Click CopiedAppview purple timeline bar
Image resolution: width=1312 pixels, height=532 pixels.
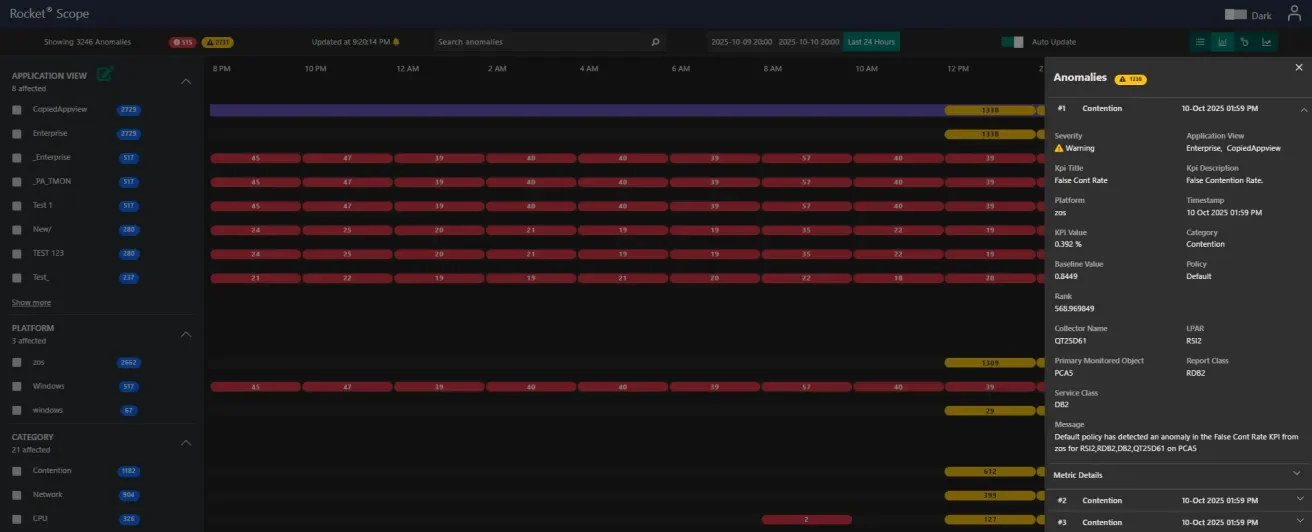coord(577,110)
